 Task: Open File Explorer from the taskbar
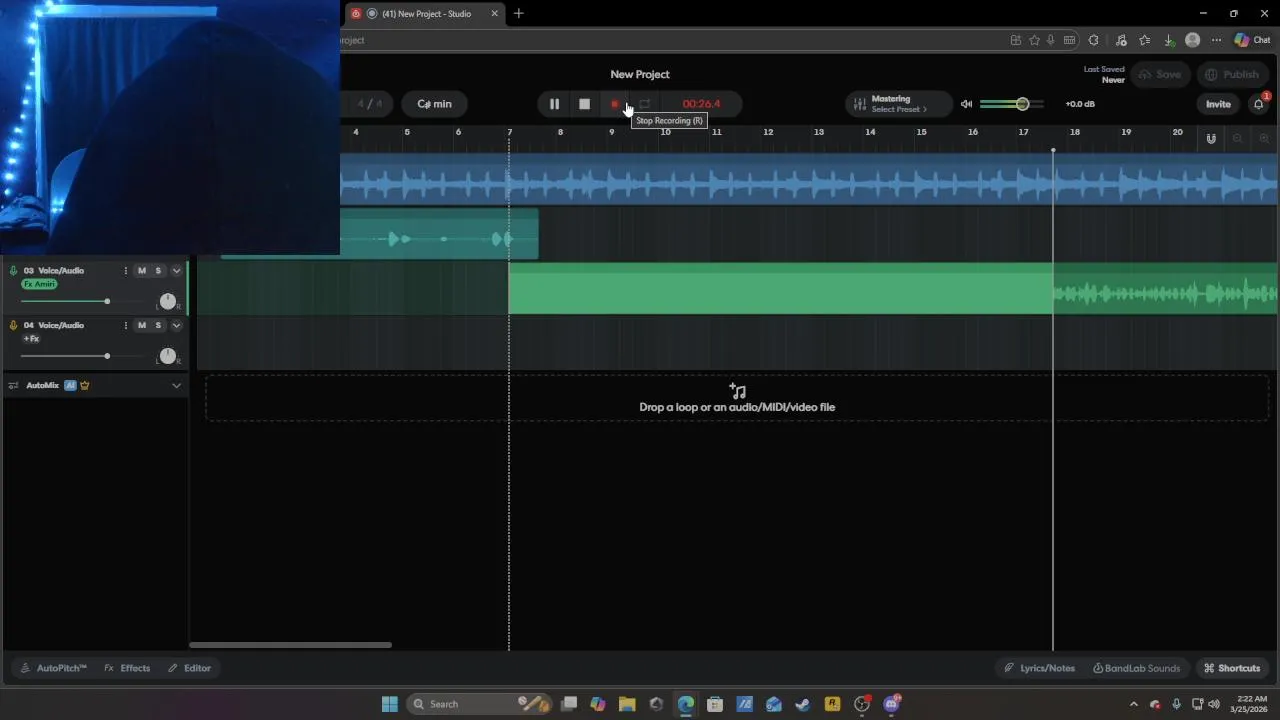627,704
